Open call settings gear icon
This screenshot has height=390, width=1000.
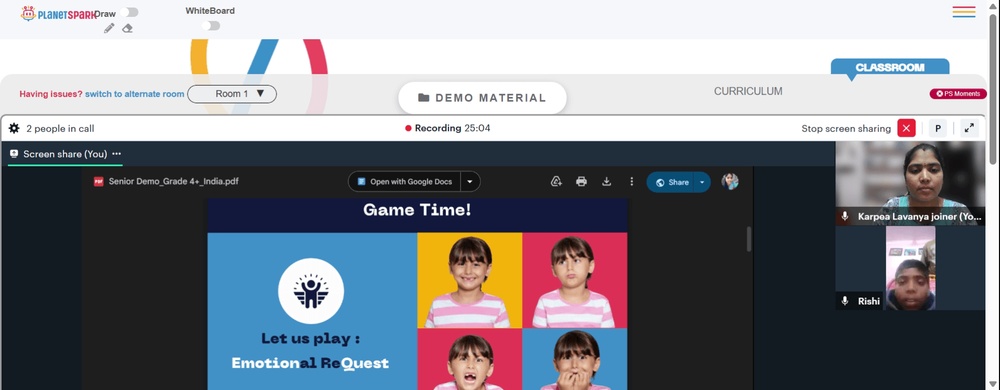pyautogui.click(x=14, y=128)
